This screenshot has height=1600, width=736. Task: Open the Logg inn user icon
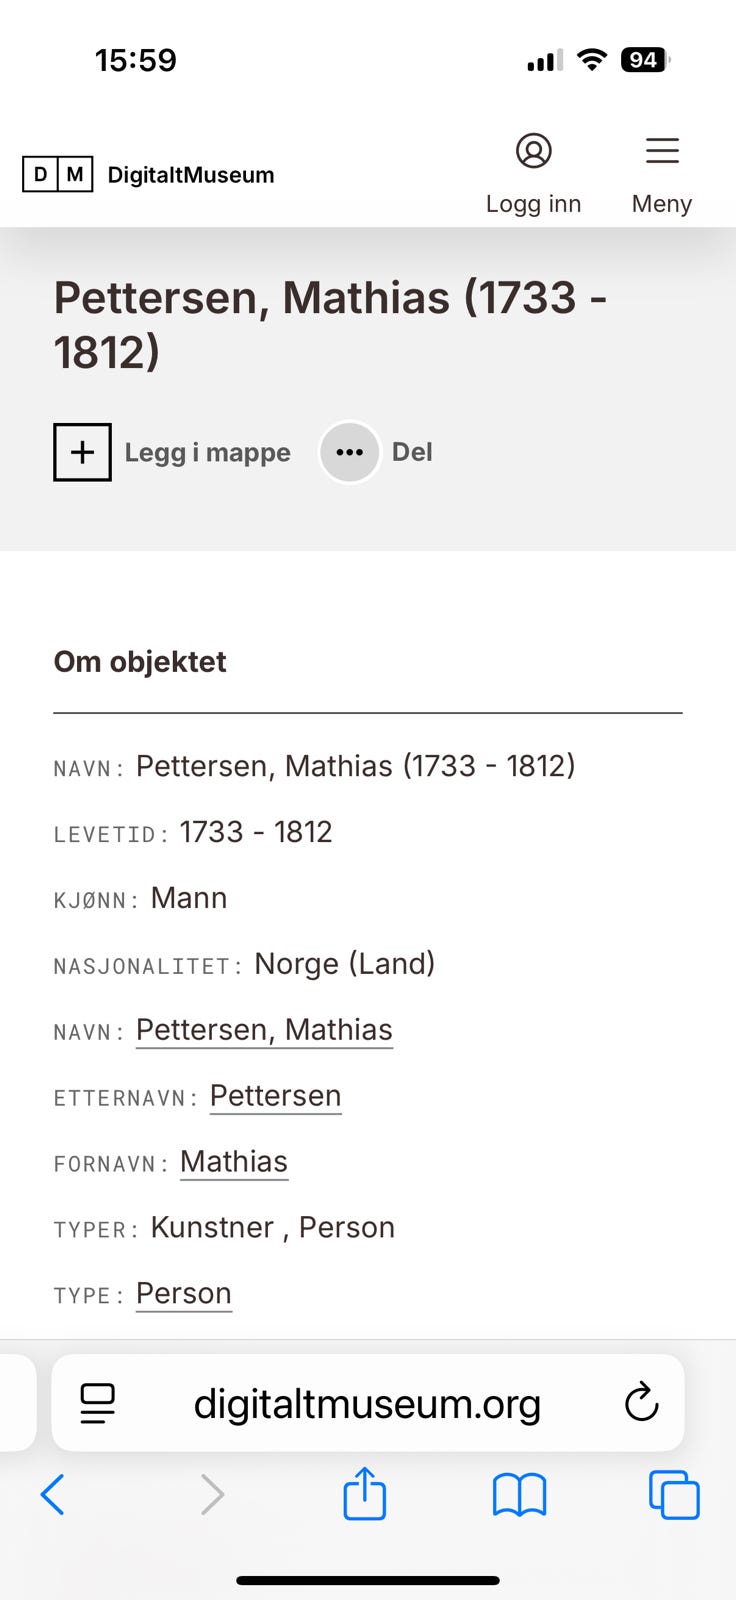[533, 151]
